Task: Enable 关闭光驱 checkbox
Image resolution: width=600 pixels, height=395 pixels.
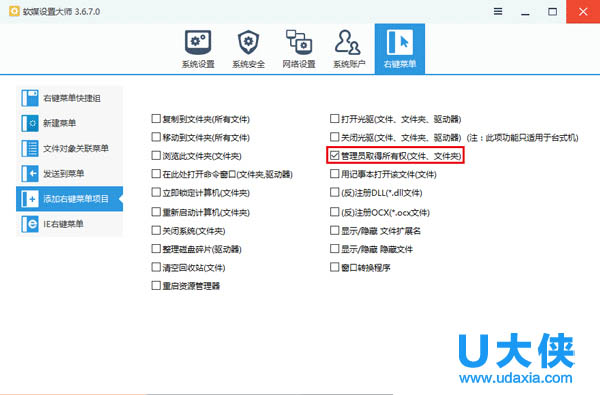Action: coord(334,137)
